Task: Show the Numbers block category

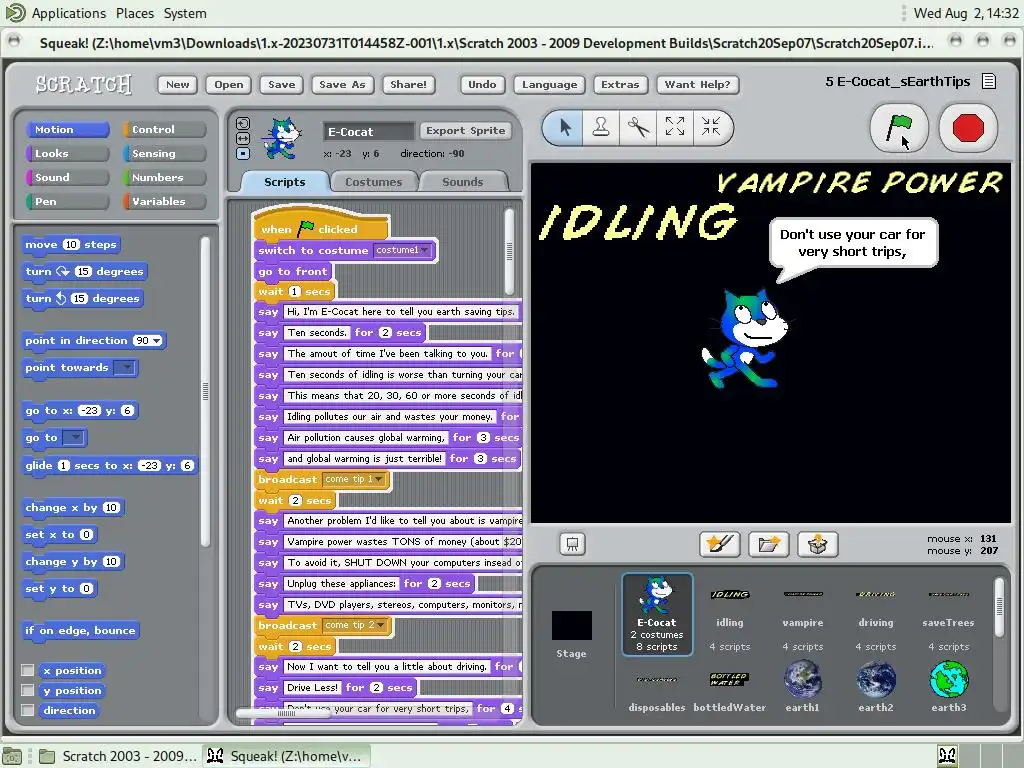Action: pos(164,177)
